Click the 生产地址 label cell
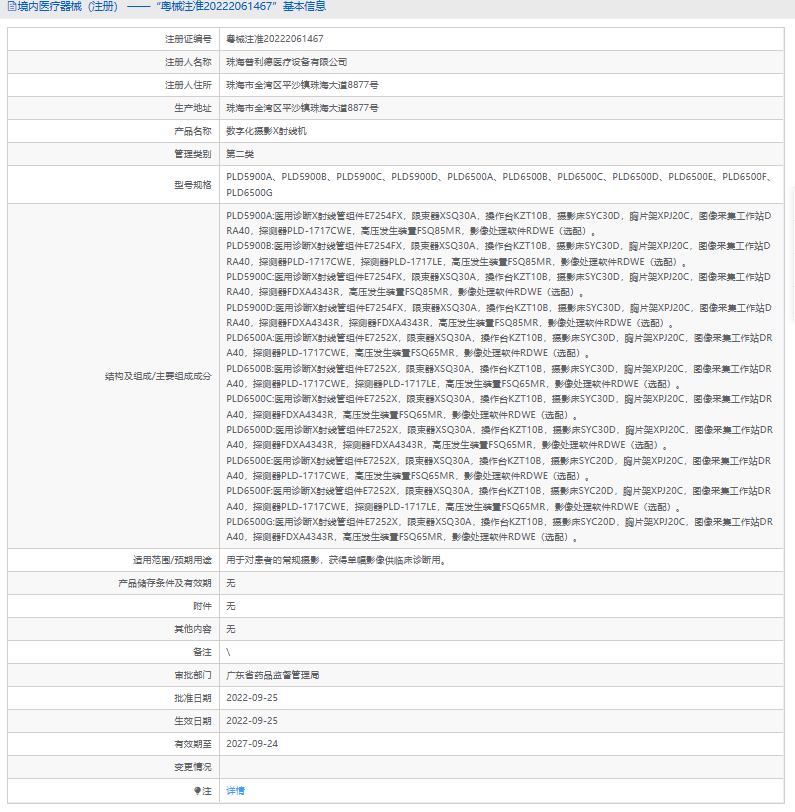 [x=114, y=108]
